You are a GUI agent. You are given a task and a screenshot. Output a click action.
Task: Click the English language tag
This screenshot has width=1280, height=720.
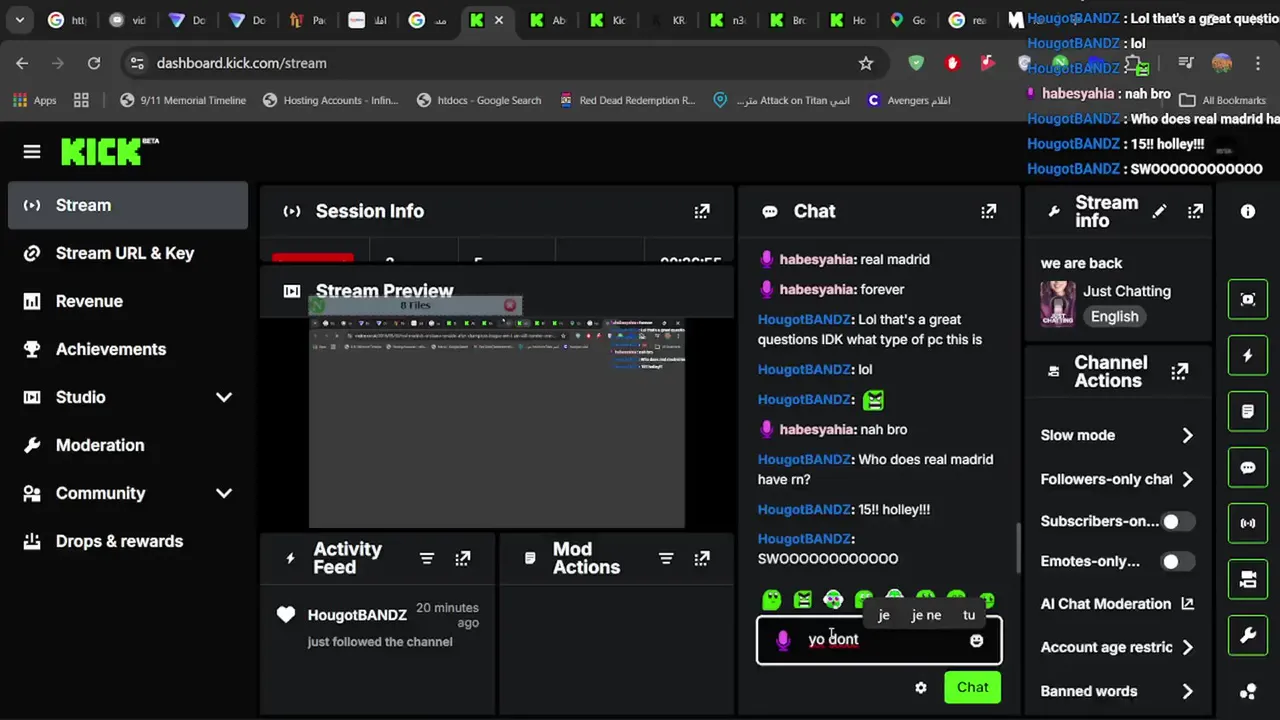click(1115, 316)
